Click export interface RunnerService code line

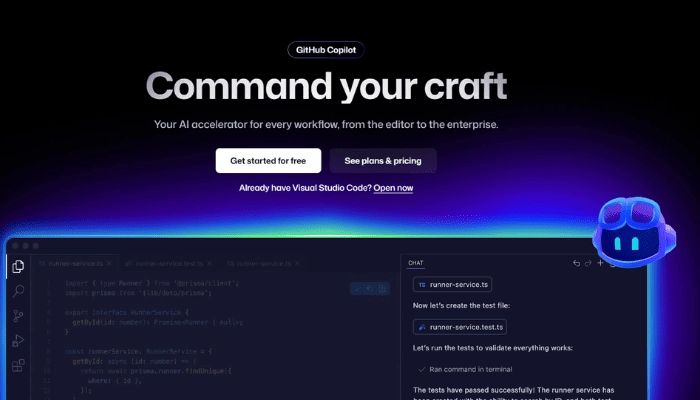(127, 312)
